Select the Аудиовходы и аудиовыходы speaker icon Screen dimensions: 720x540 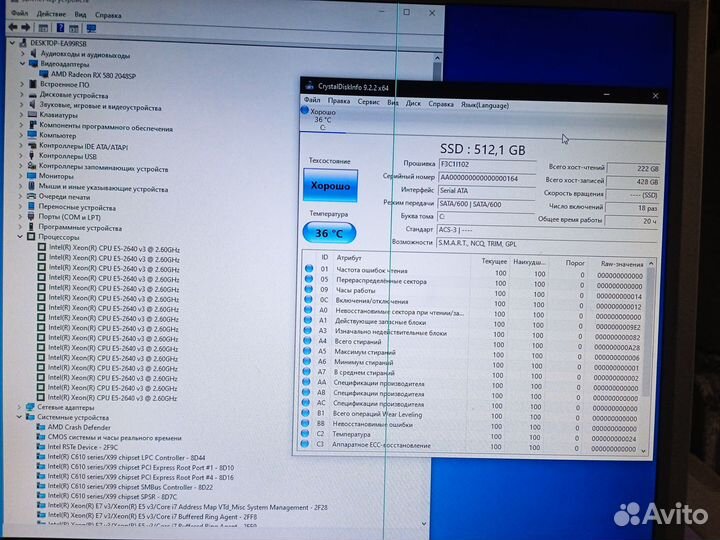point(33,54)
